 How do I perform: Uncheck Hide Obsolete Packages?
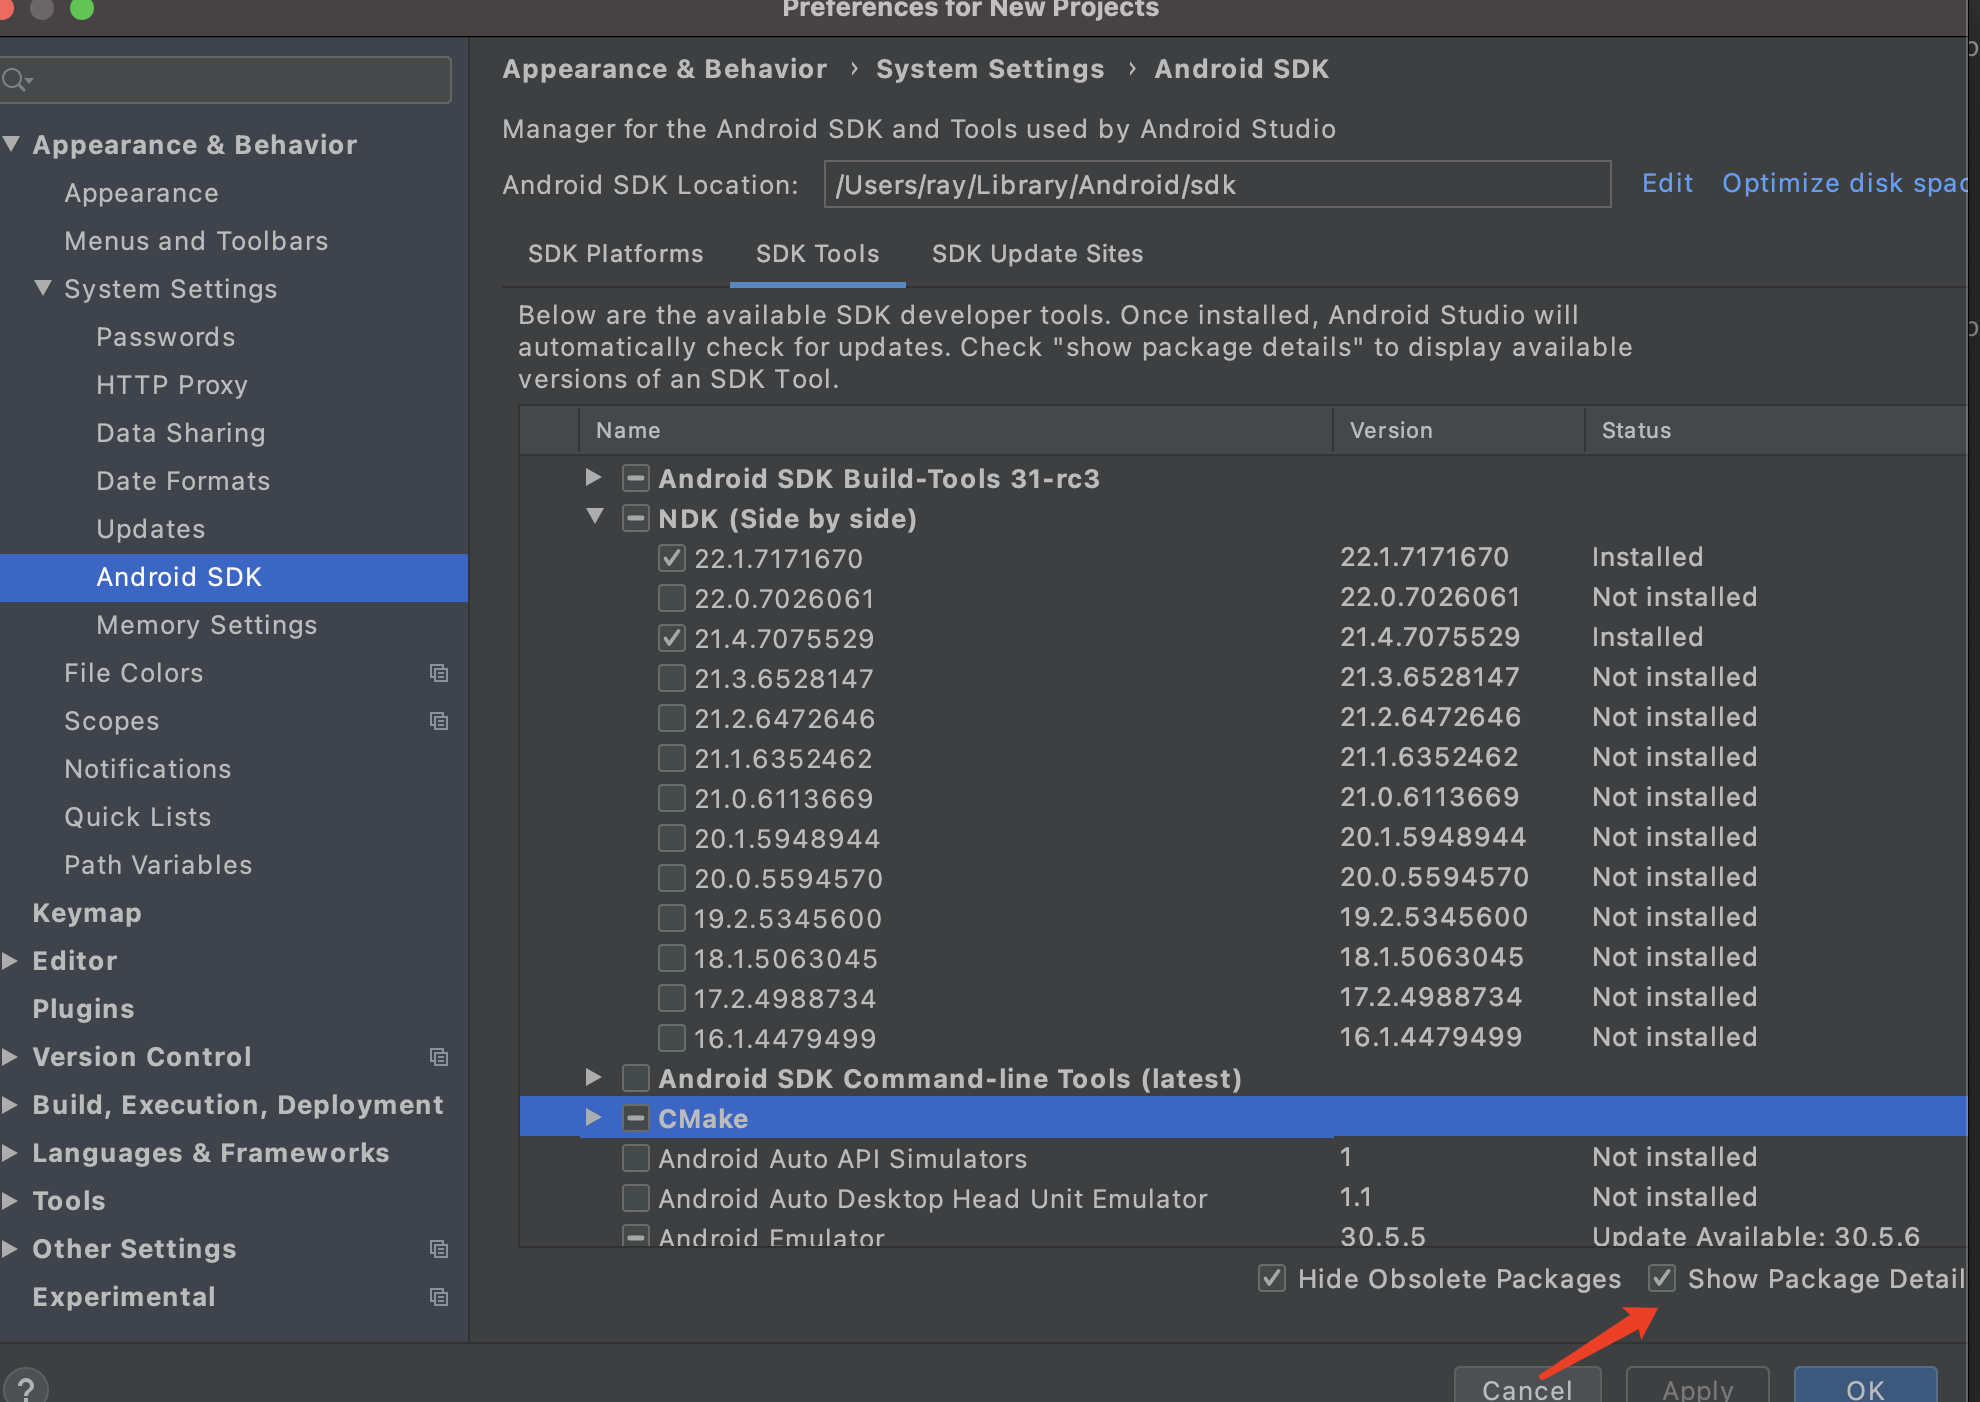pyautogui.click(x=1272, y=1278)
